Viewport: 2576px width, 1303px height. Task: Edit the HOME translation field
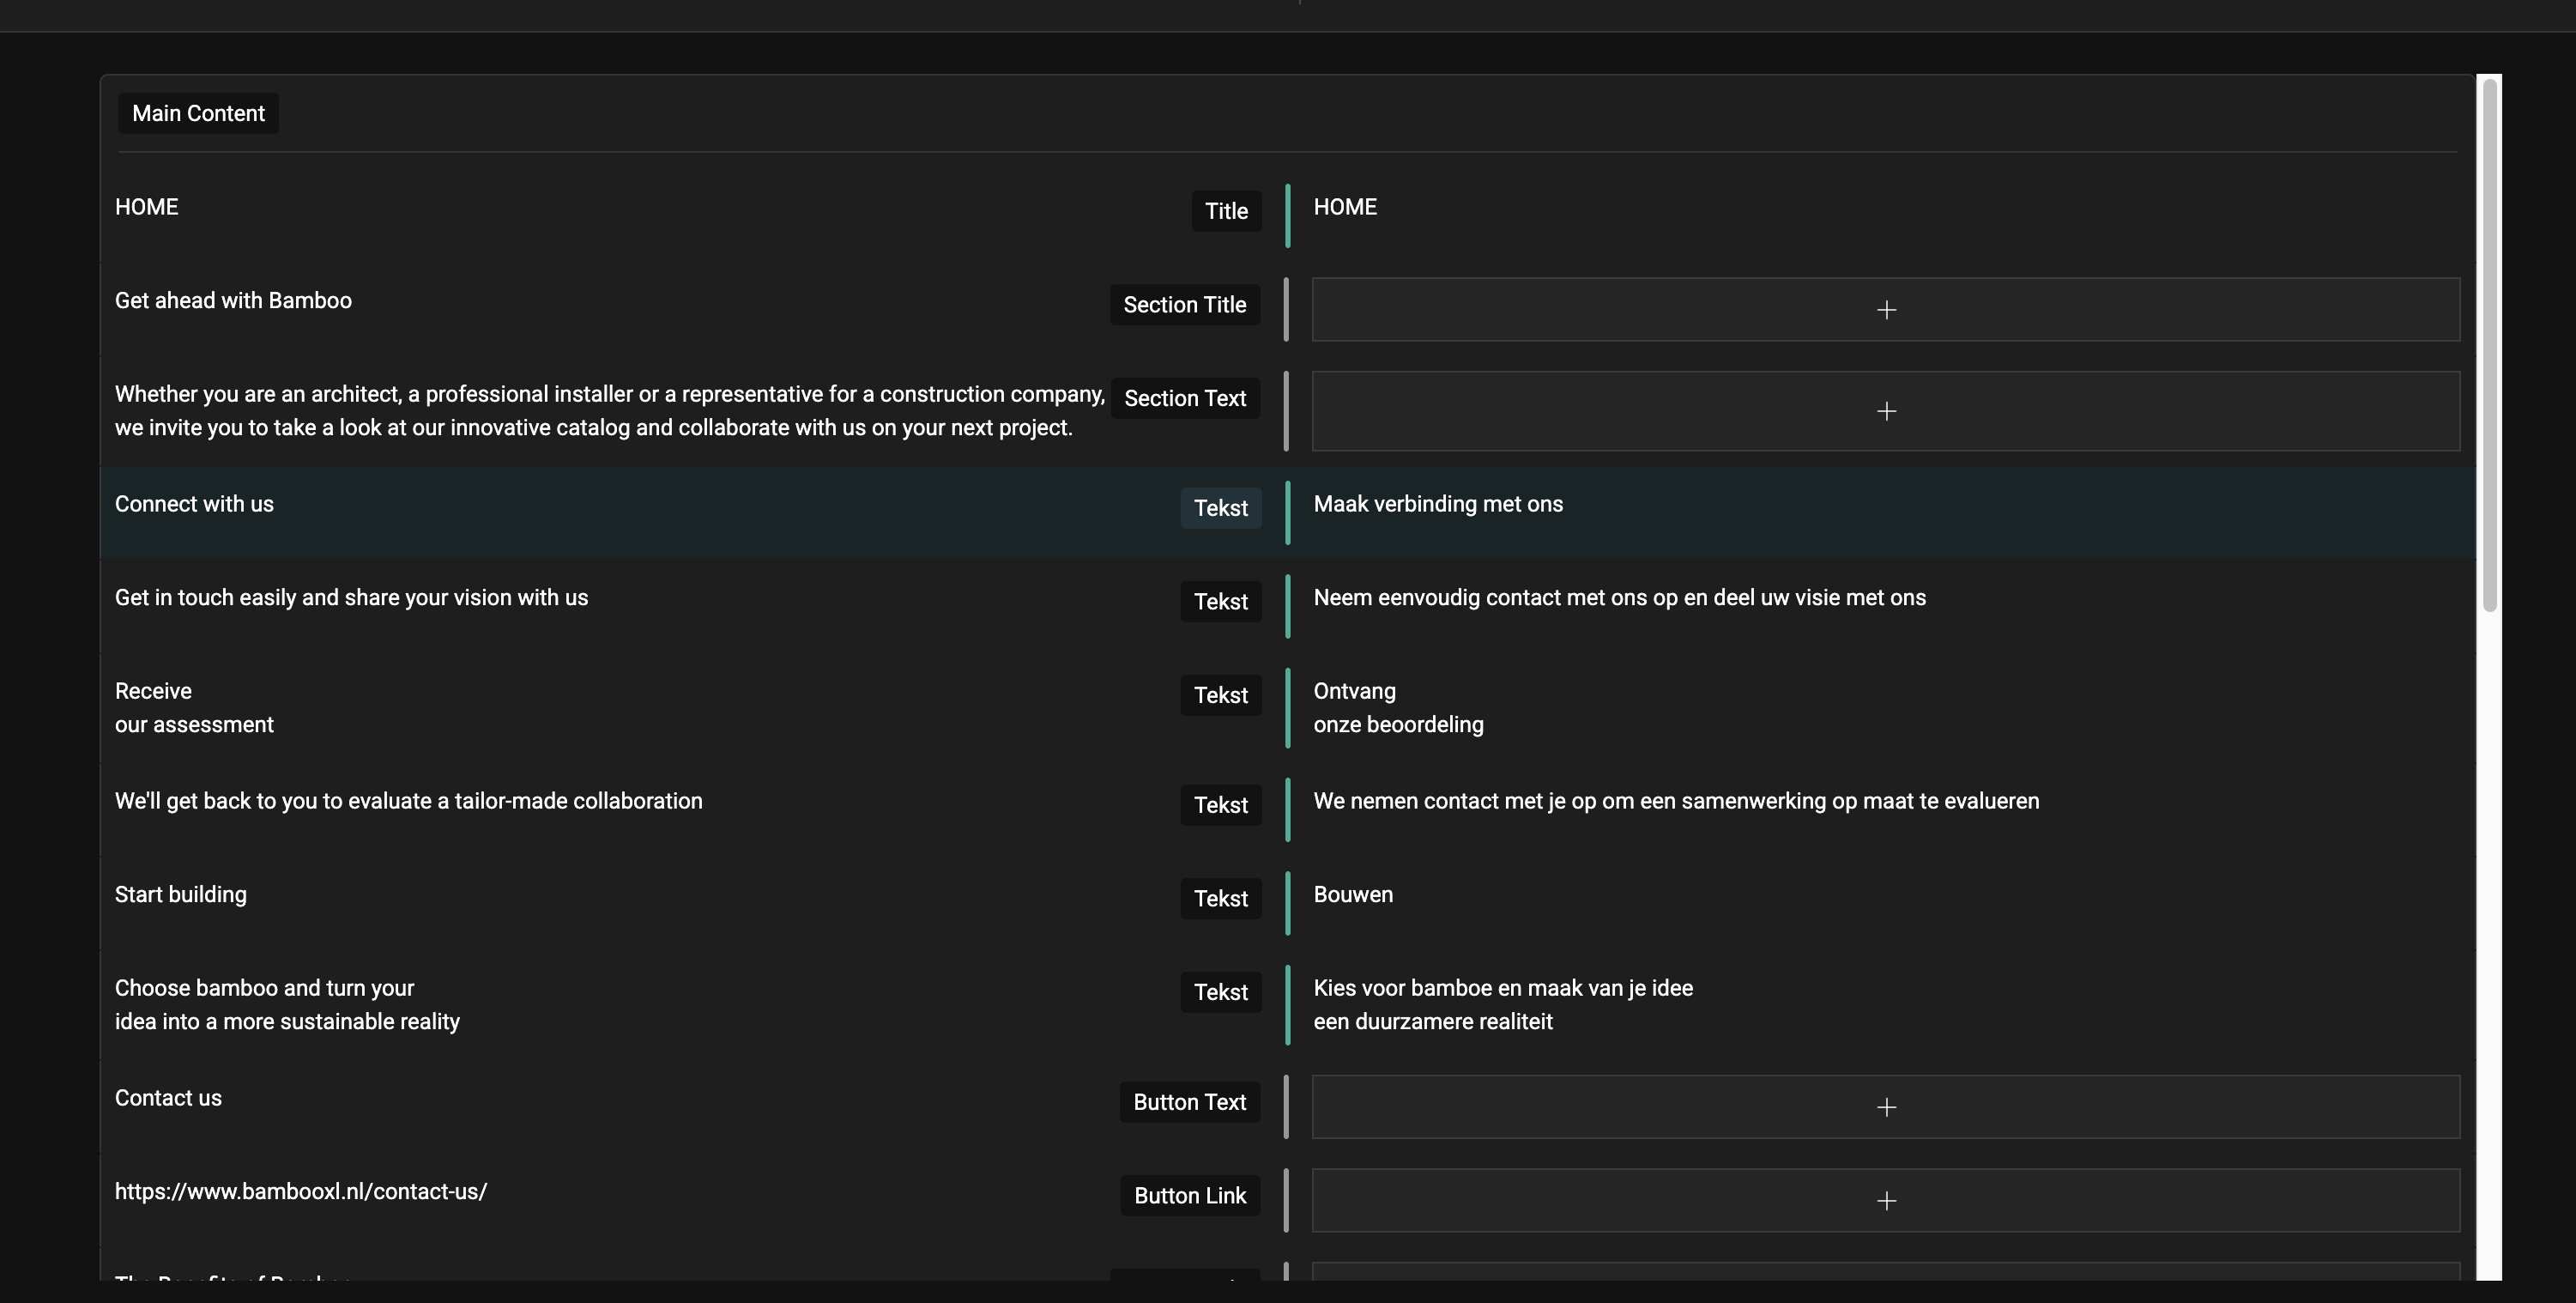click(x=1344, y=207)
